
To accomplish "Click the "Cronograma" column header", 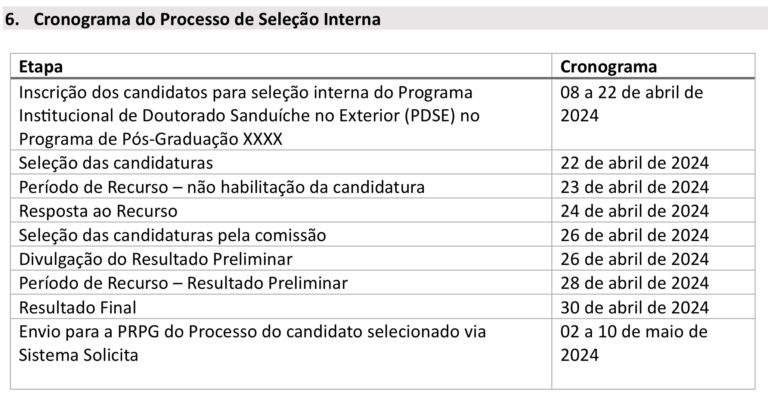I will pos(608,68).
